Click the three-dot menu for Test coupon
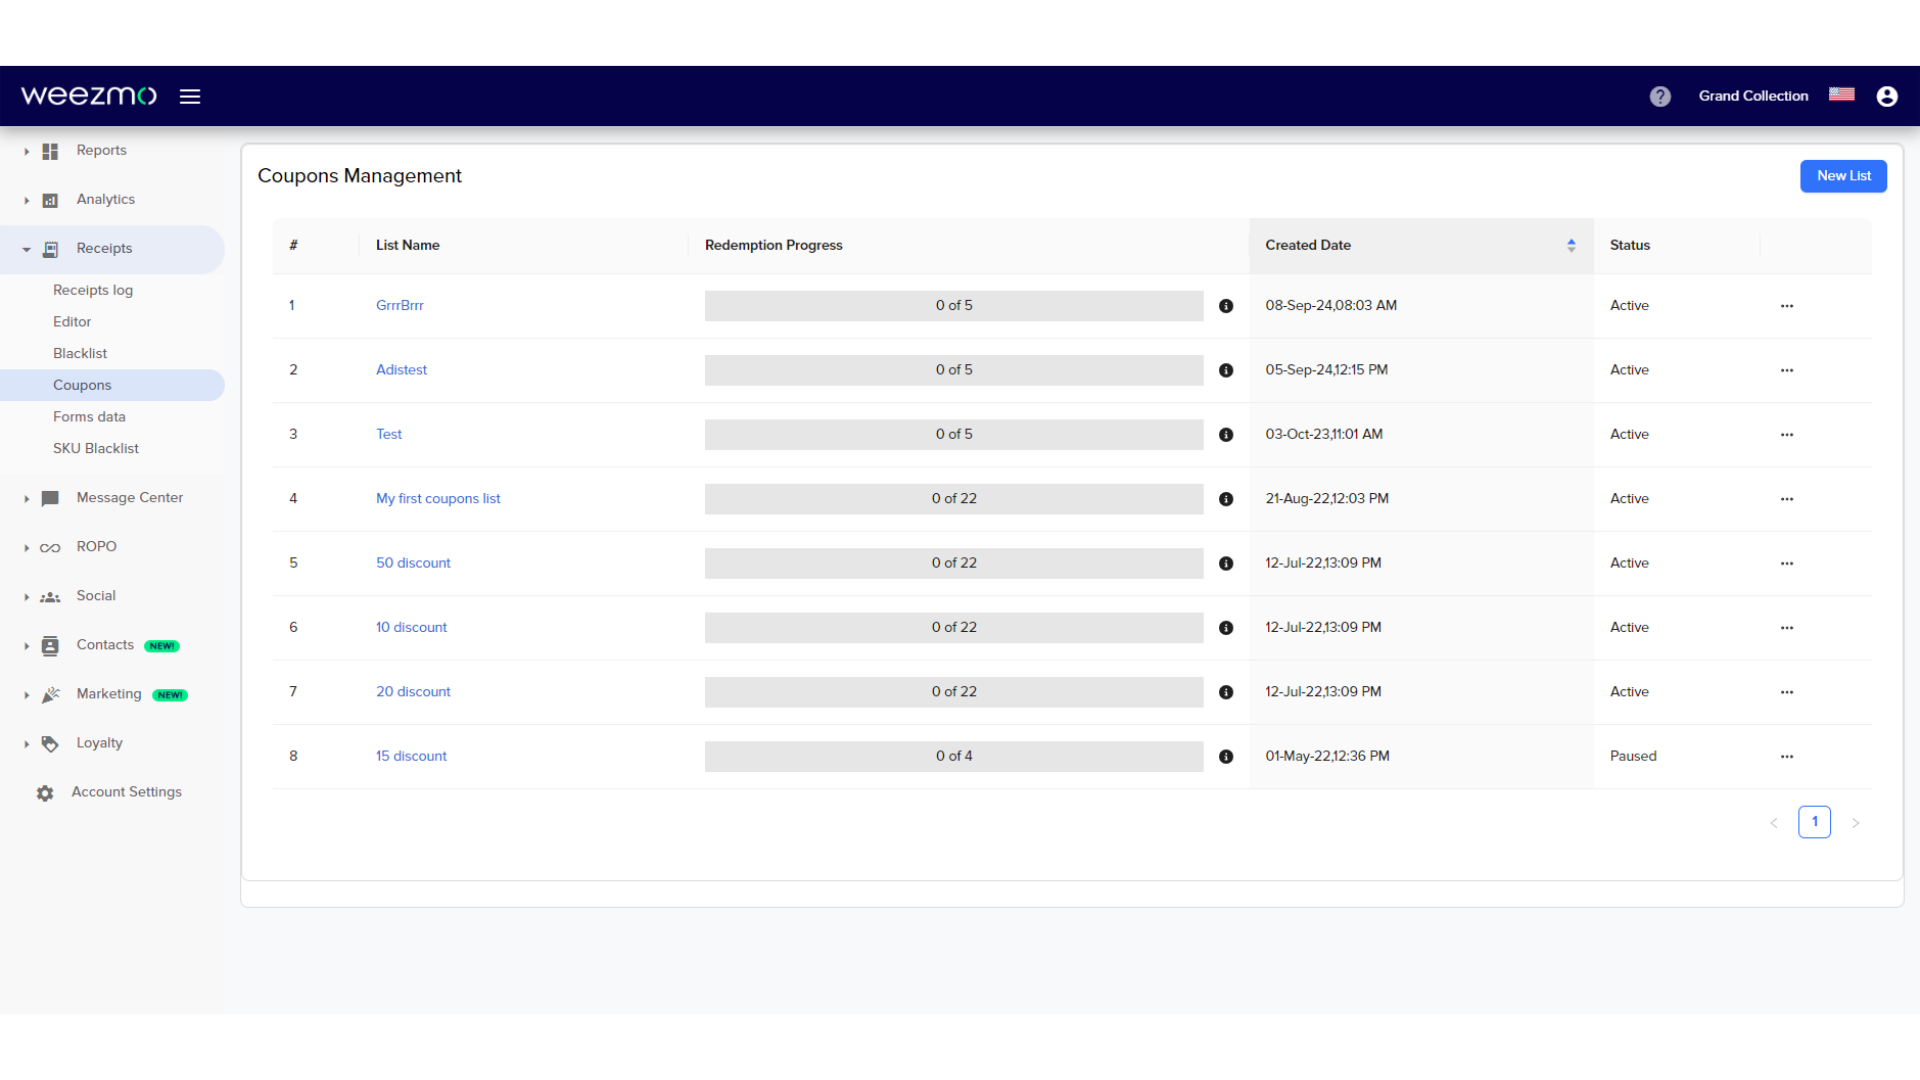This screenshot has height=1080, width=1920. [x=1787, y=434]
